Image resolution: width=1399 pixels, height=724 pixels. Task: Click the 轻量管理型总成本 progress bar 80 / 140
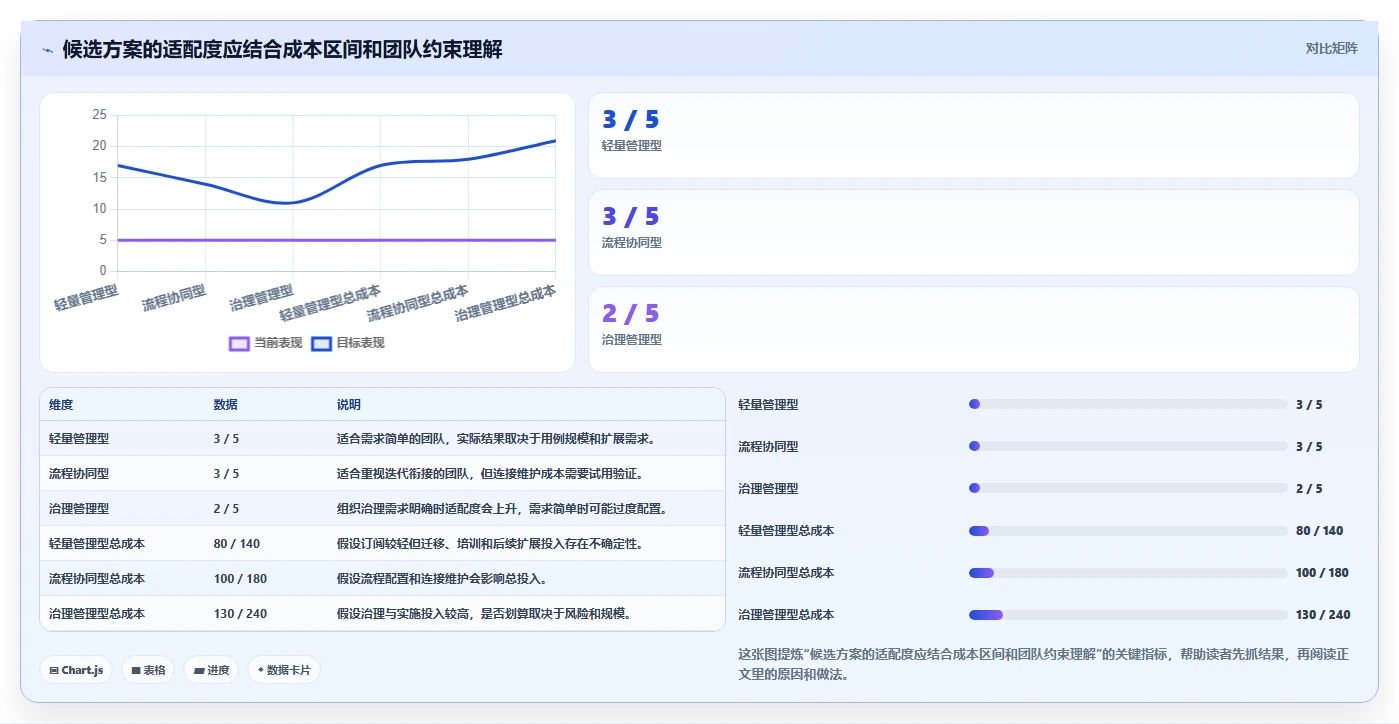click(1128, 531)
